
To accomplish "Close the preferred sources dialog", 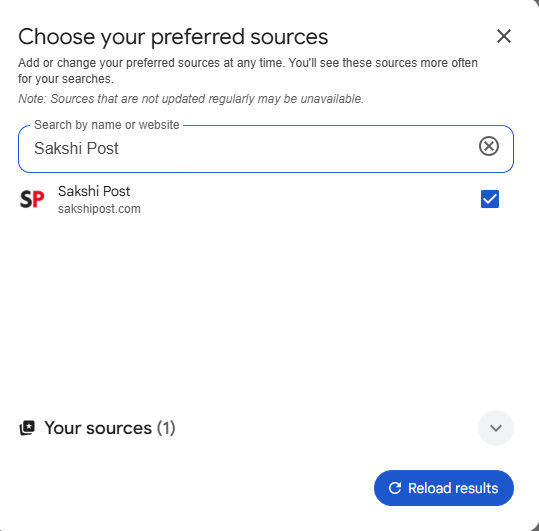I will pos(504,36).
